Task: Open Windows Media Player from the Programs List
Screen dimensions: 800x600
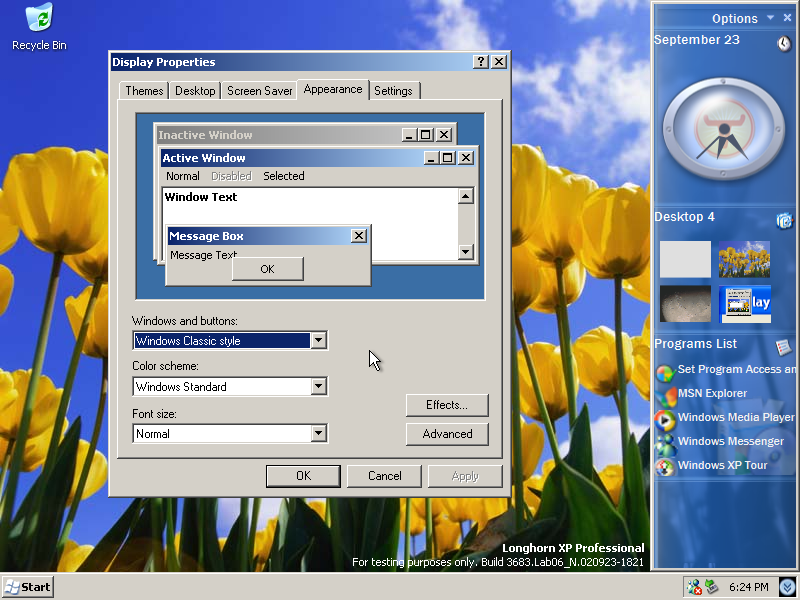Action: pyautogui.click(x=735, y=418)
